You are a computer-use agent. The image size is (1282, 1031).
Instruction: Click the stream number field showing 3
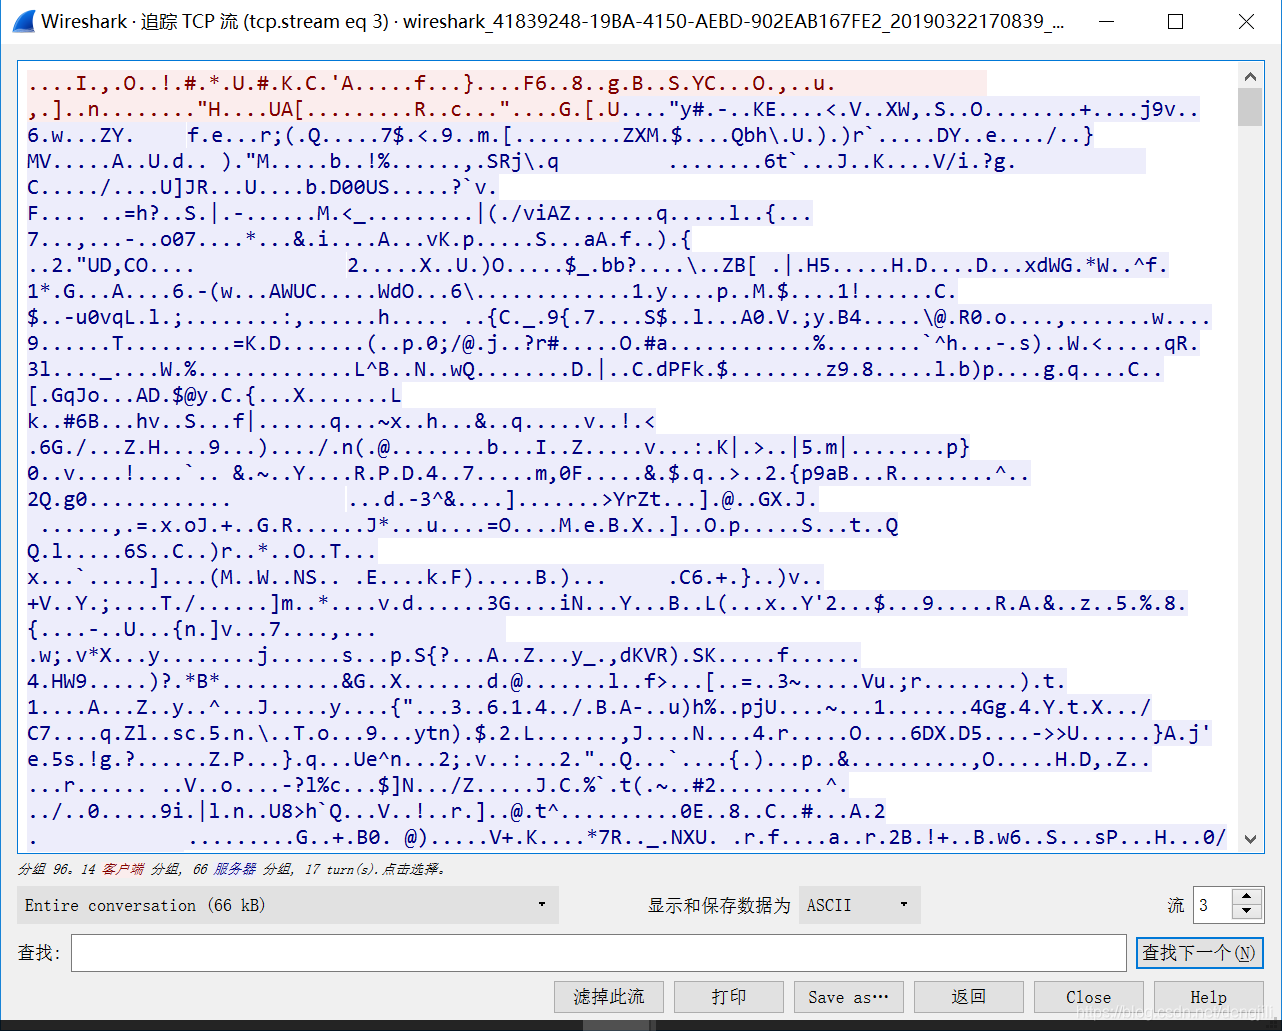(1213, 905)
